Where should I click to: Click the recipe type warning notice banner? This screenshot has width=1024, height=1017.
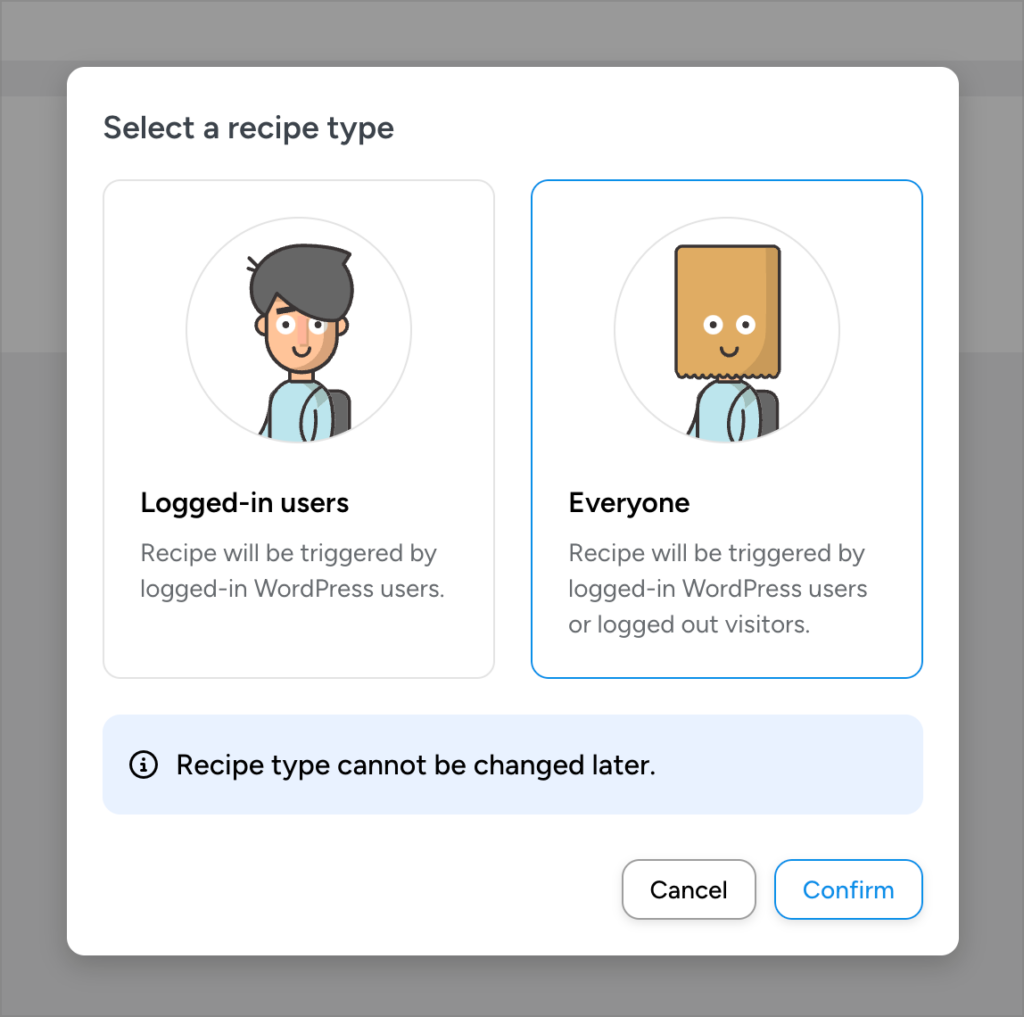[512, 763]
